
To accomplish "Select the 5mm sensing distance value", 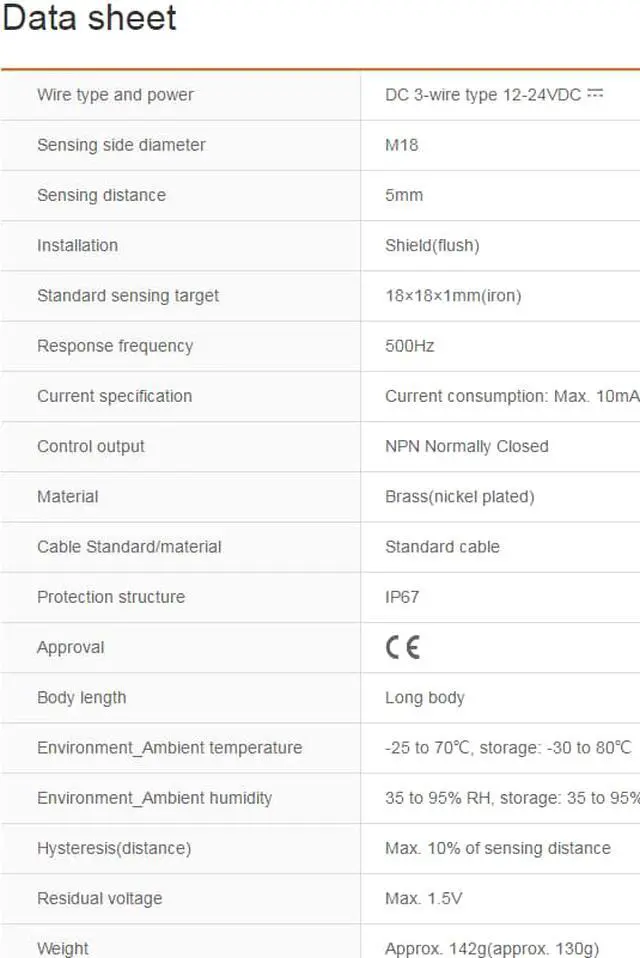I will click(404, 195).
